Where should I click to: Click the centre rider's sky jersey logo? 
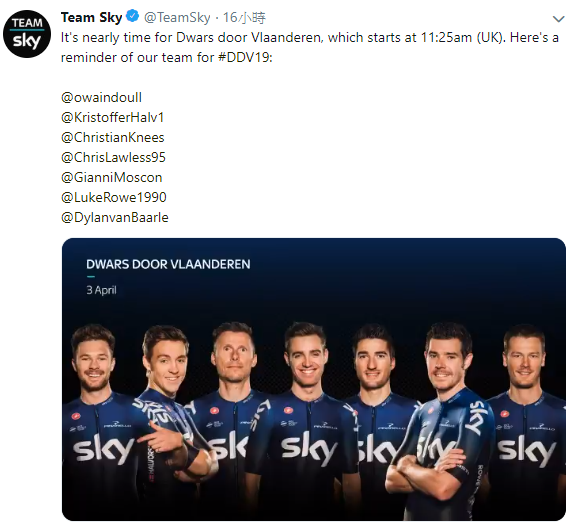[309, 450]
